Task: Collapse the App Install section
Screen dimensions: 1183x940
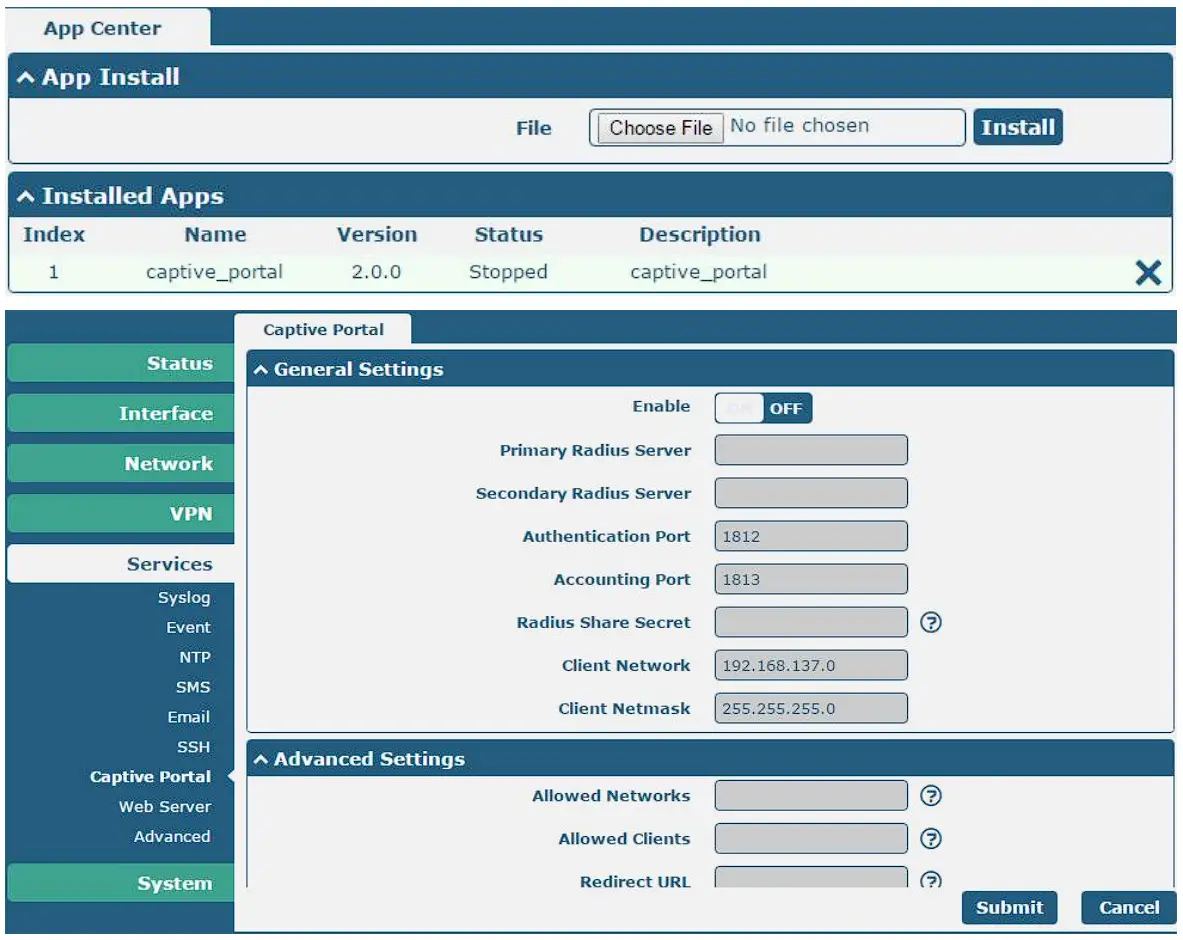Action: coord(27,78)
